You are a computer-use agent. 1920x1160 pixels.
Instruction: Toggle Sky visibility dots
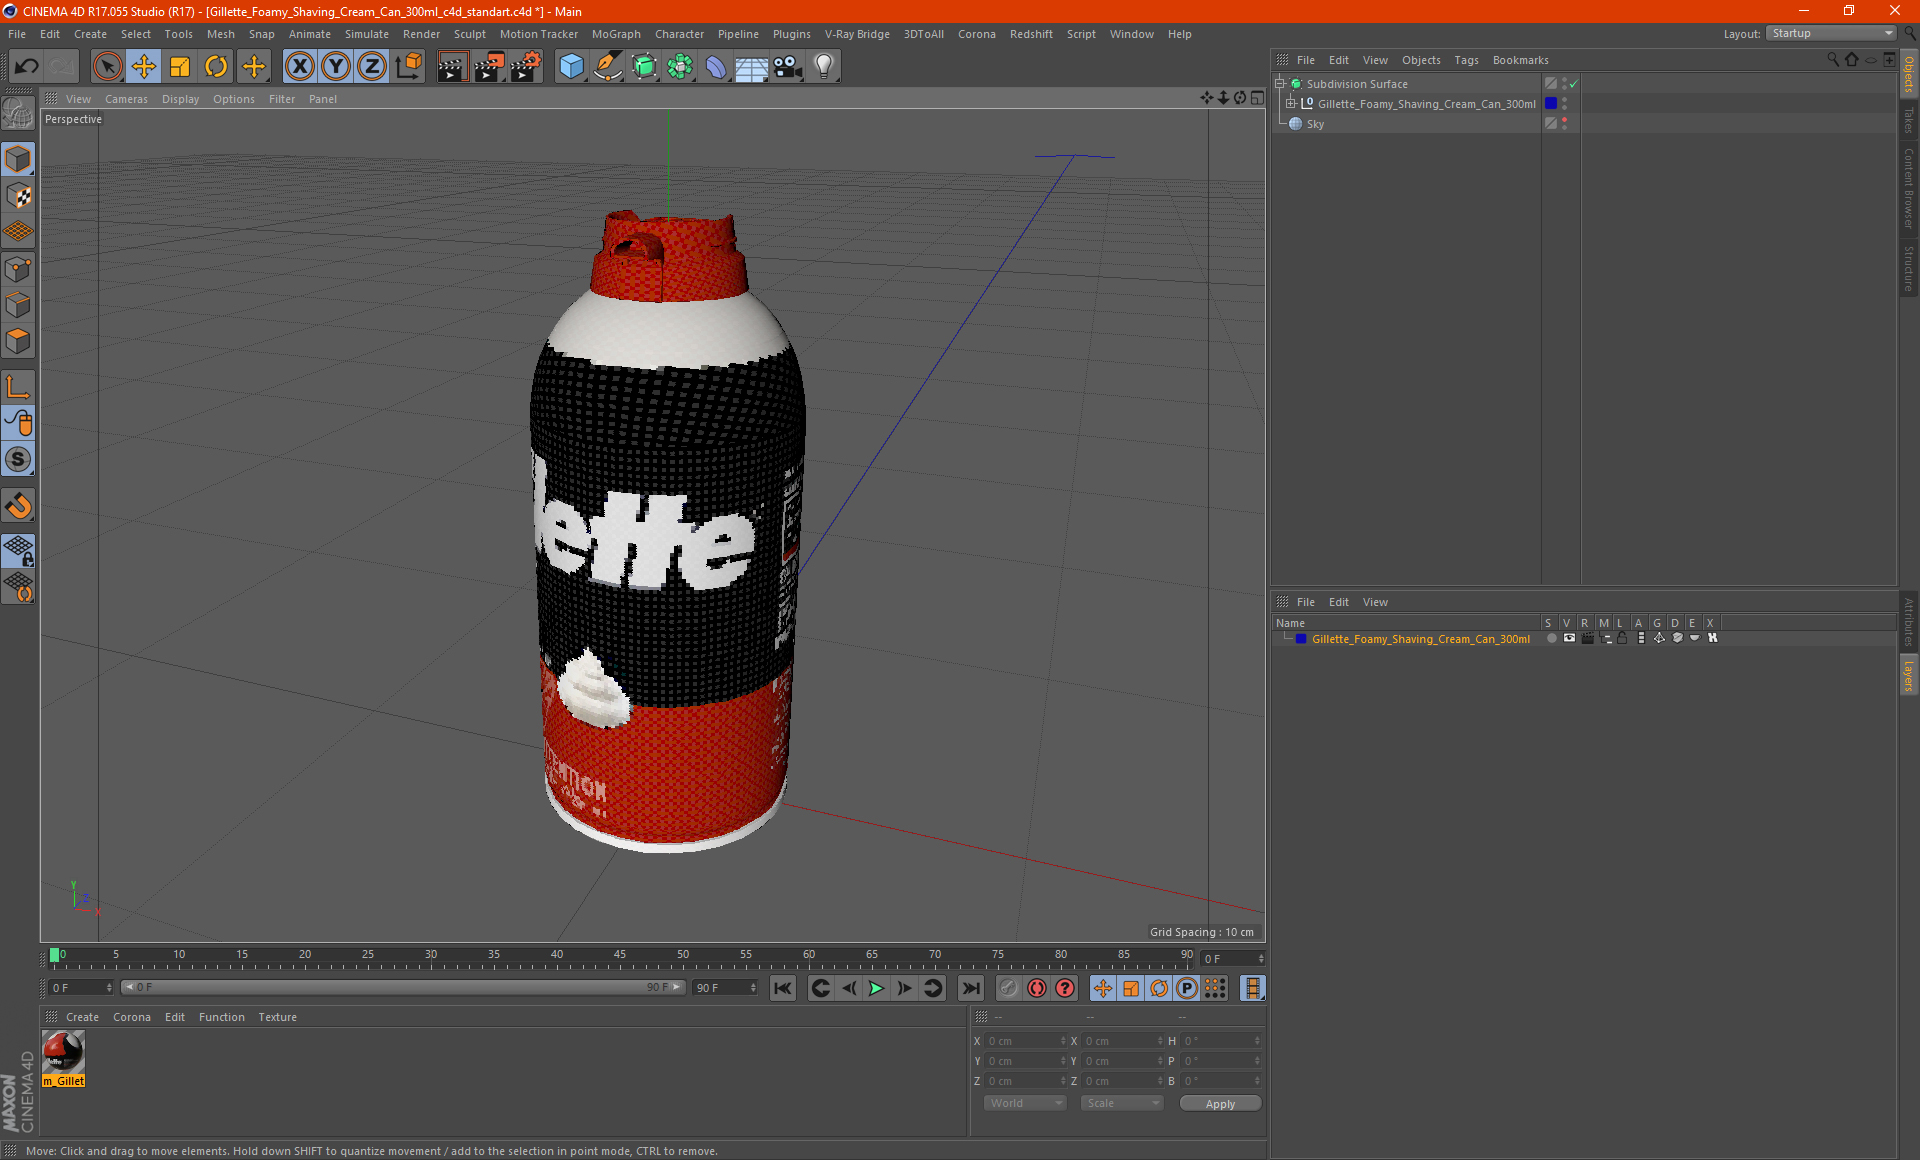1565,124
